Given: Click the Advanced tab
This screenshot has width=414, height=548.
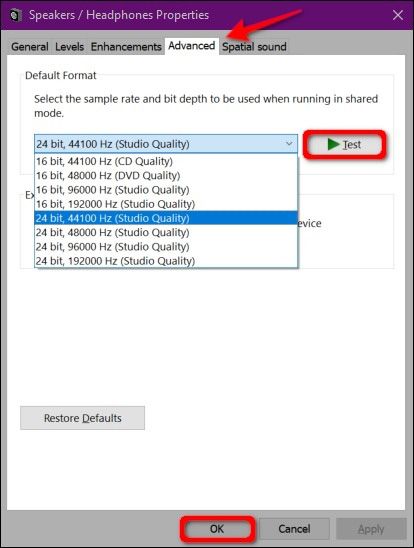Looking at the screenshot, I should point(191,46).
